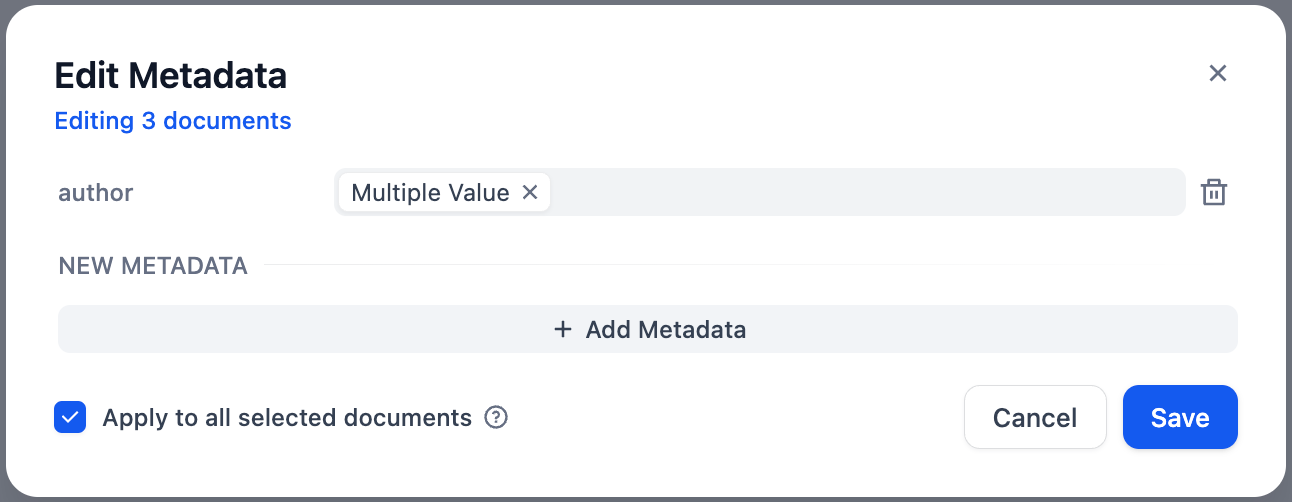Click the Apply to all selected documents label

[x=287, y=417]
